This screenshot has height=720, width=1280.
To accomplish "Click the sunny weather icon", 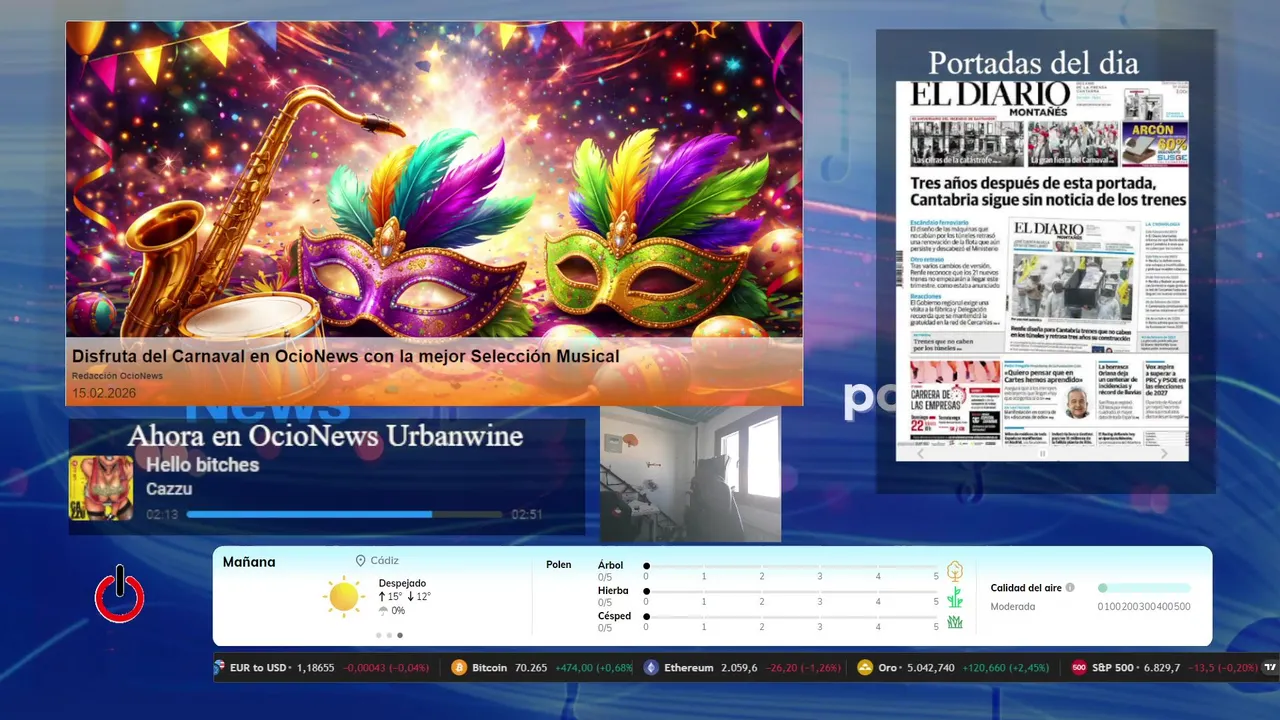I will (x=343, y=596).
